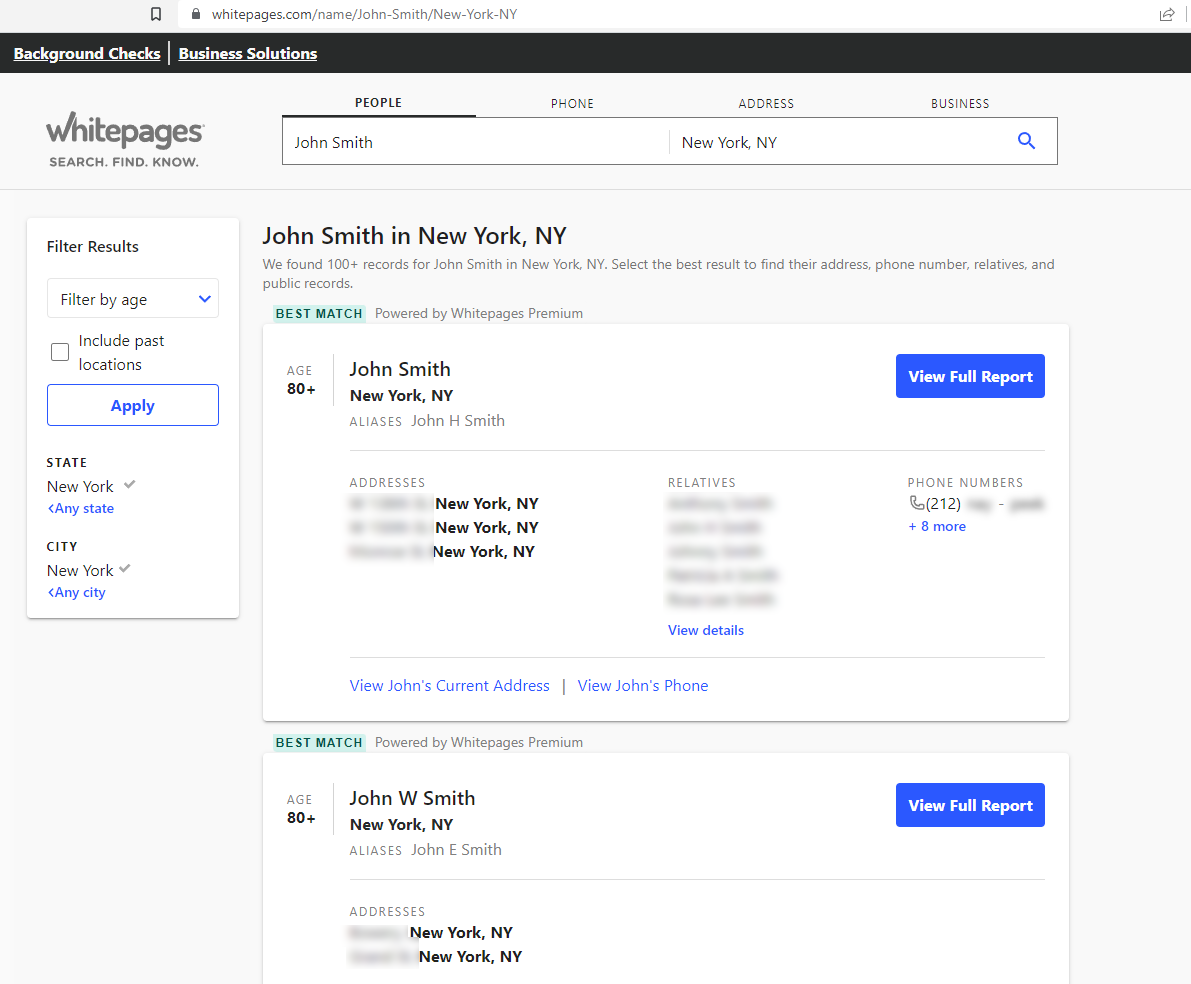Click New York under STATE filter

[x=80, y=486]
